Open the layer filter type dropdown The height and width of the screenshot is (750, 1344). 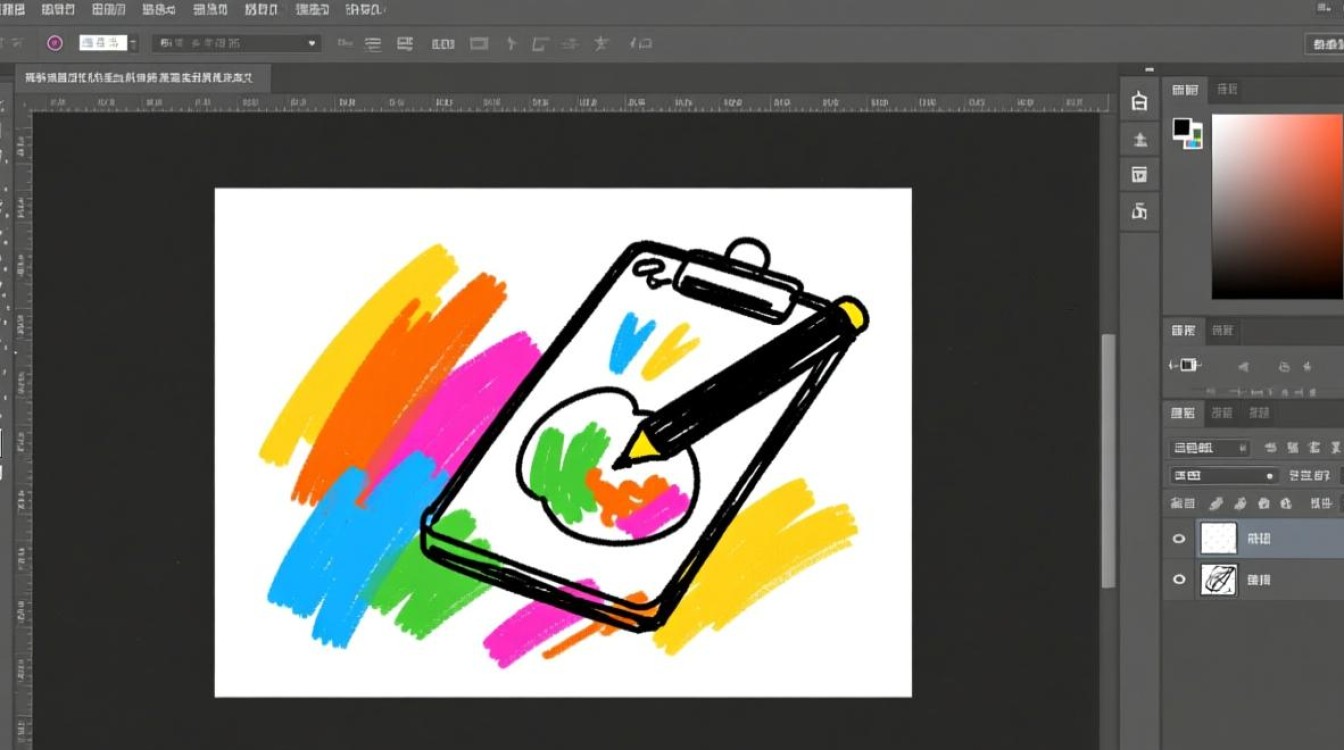(x=1210, y=448)
